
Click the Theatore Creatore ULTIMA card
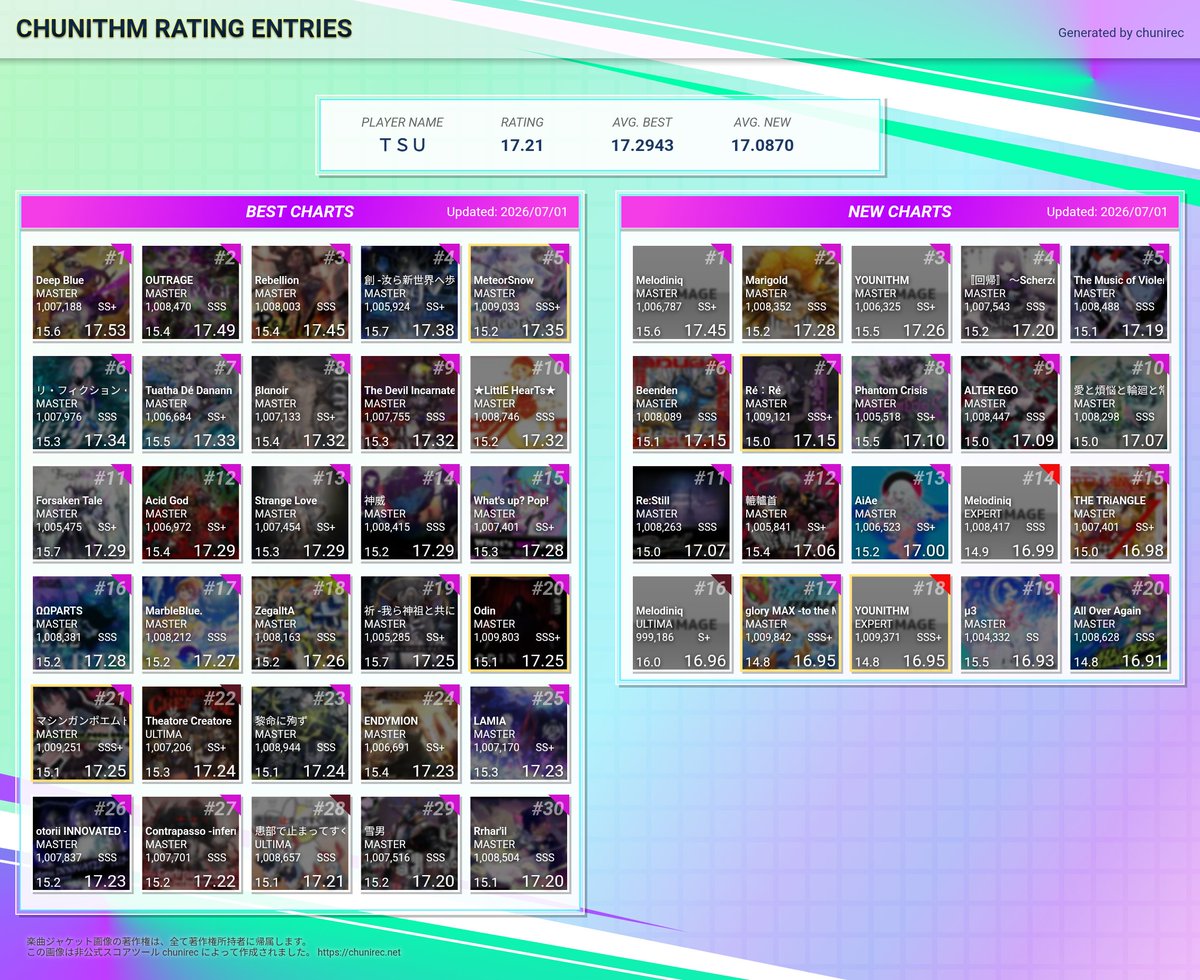pos(190,733)
